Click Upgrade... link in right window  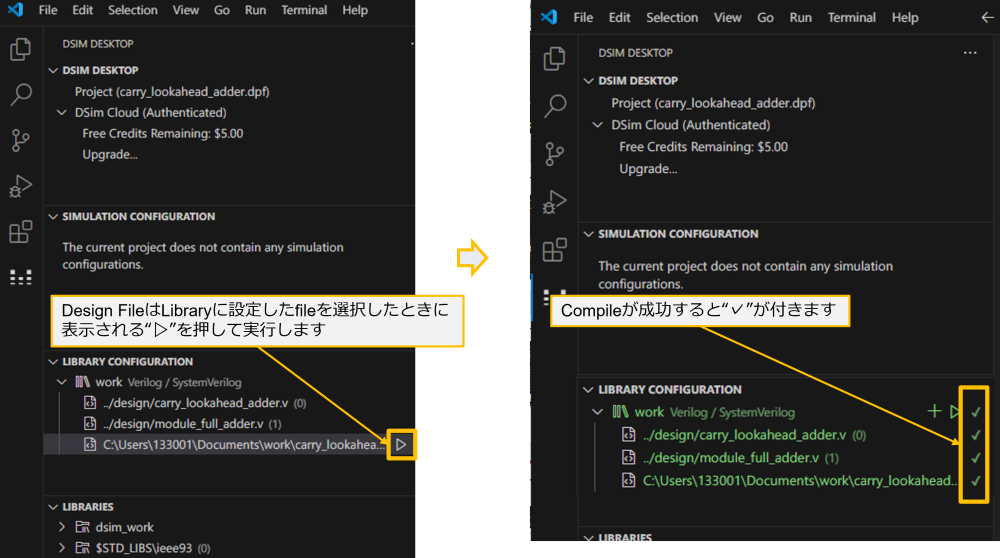648,169
